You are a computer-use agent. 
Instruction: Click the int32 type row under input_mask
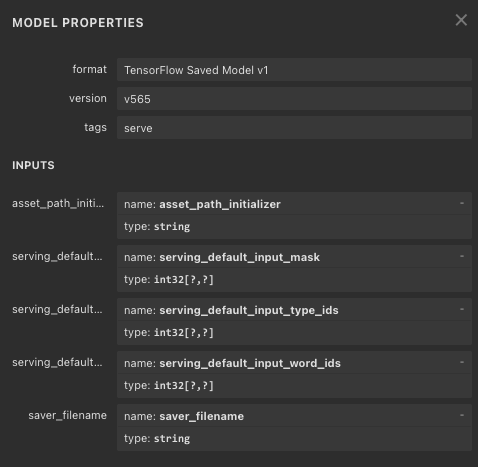click(x=294, y=280)
